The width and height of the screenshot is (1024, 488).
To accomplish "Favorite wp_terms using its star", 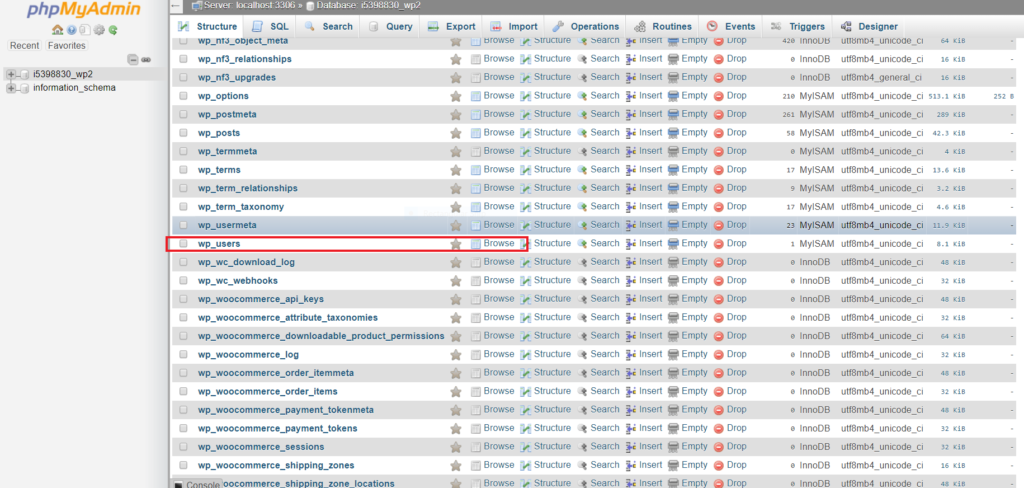I will pos(456,170).
